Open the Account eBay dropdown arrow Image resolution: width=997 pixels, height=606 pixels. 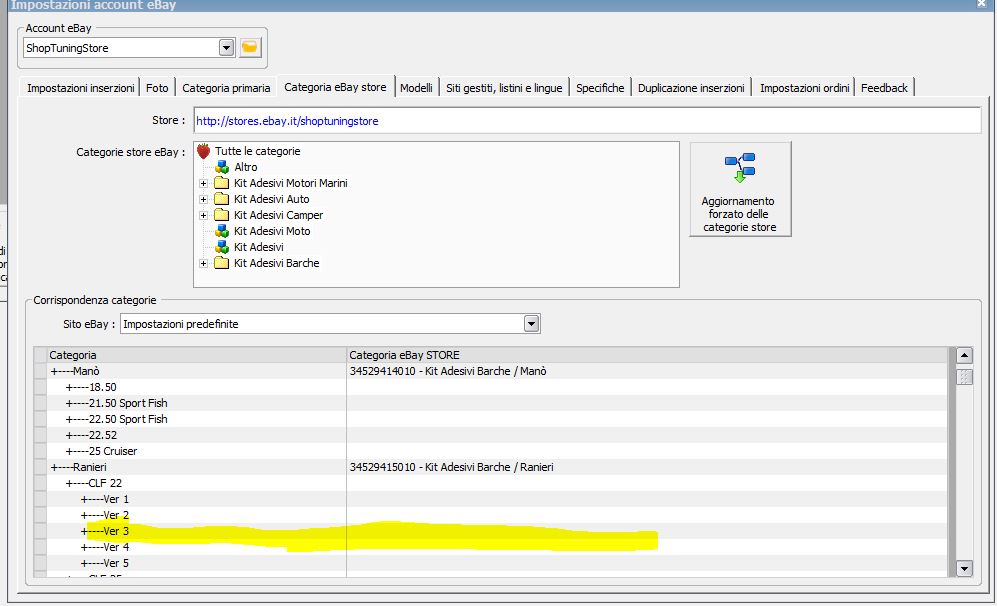pyautogui.click(x=226, y=48)
